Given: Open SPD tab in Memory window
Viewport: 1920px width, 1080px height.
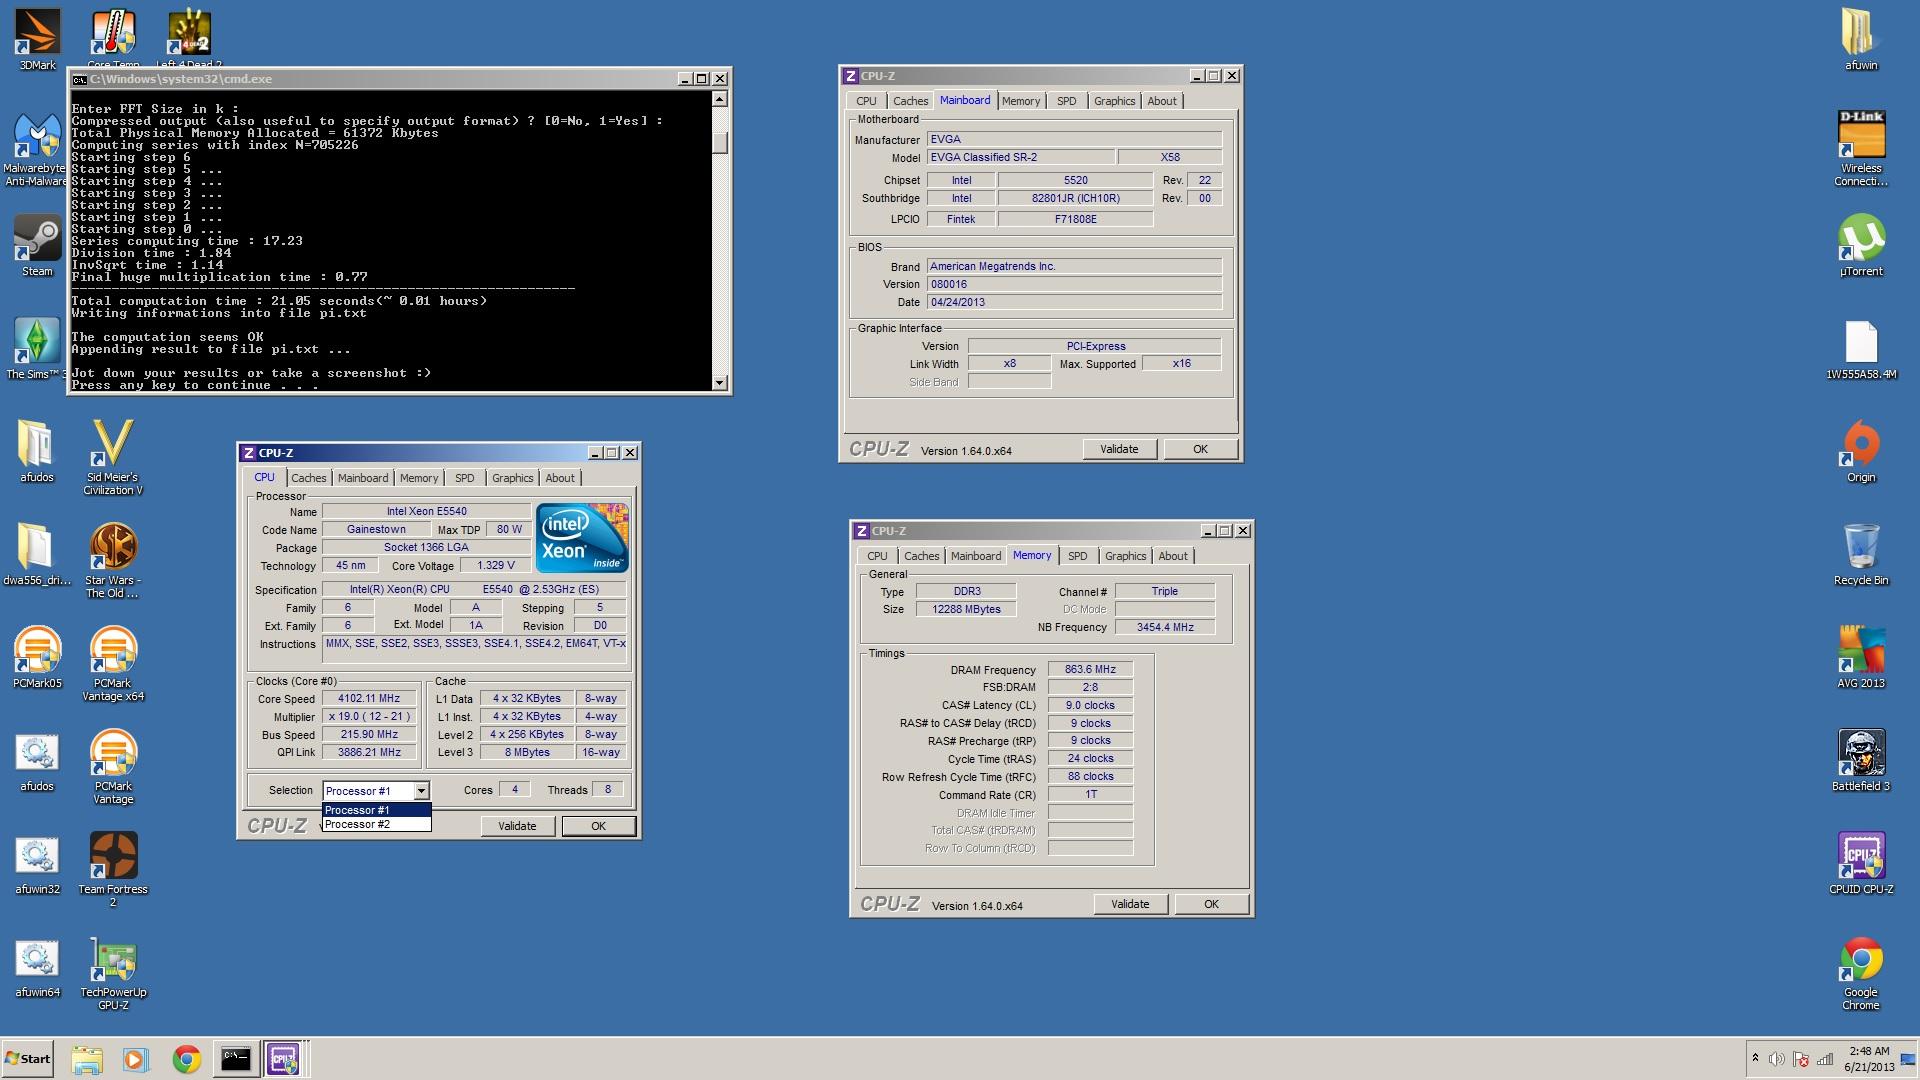Looking at the screenshot, I should 1077,556.
